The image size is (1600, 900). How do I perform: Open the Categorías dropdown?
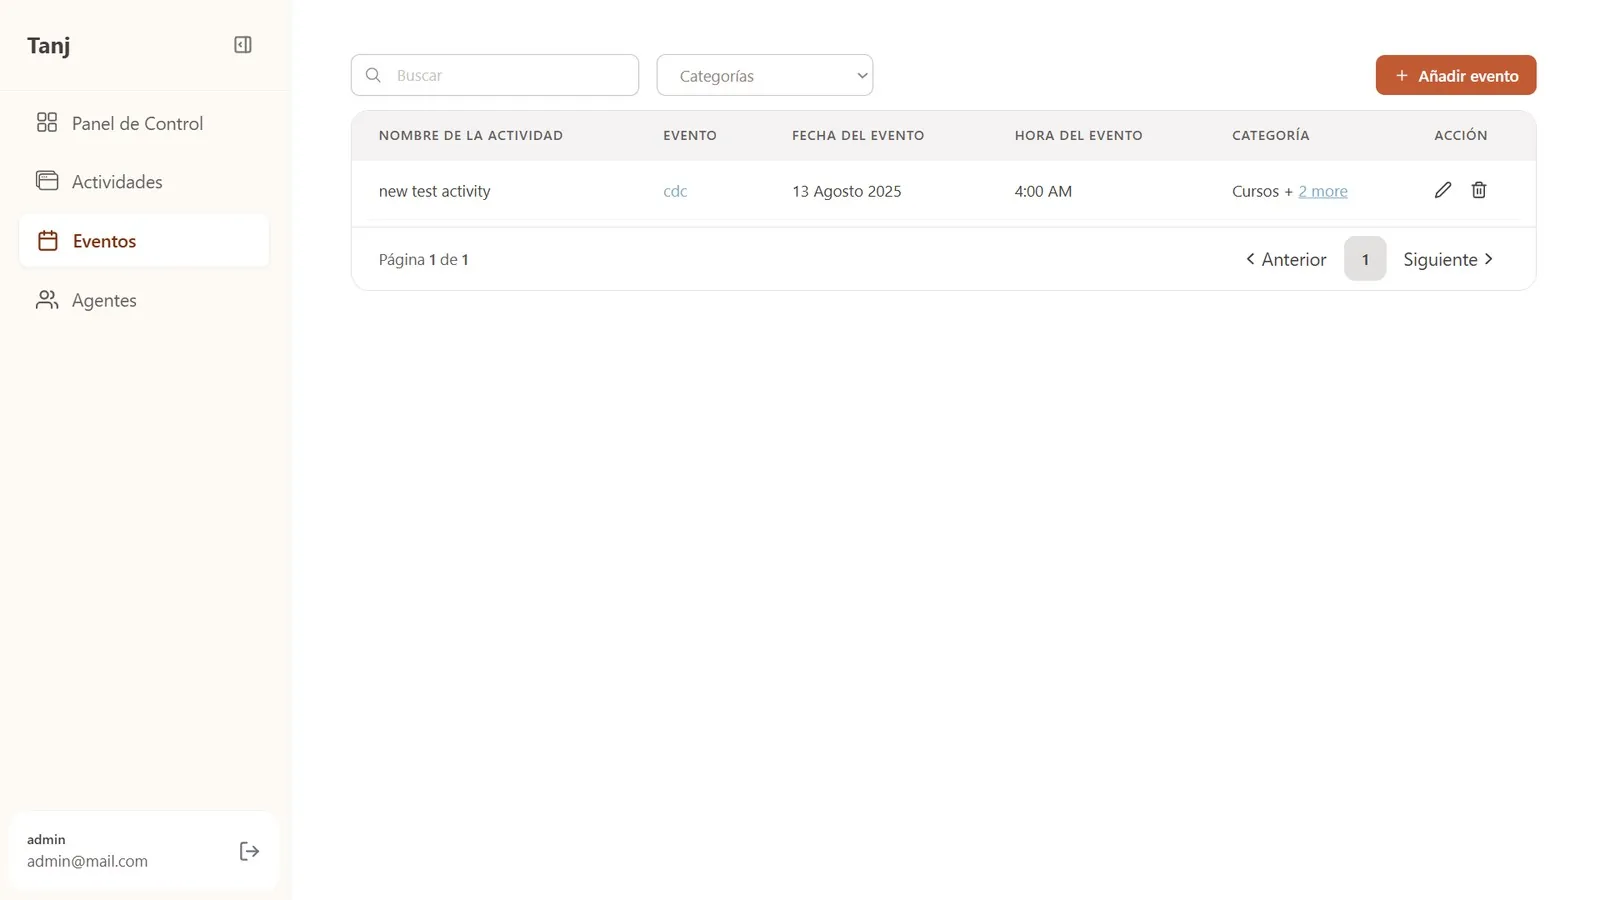(765, 75)
